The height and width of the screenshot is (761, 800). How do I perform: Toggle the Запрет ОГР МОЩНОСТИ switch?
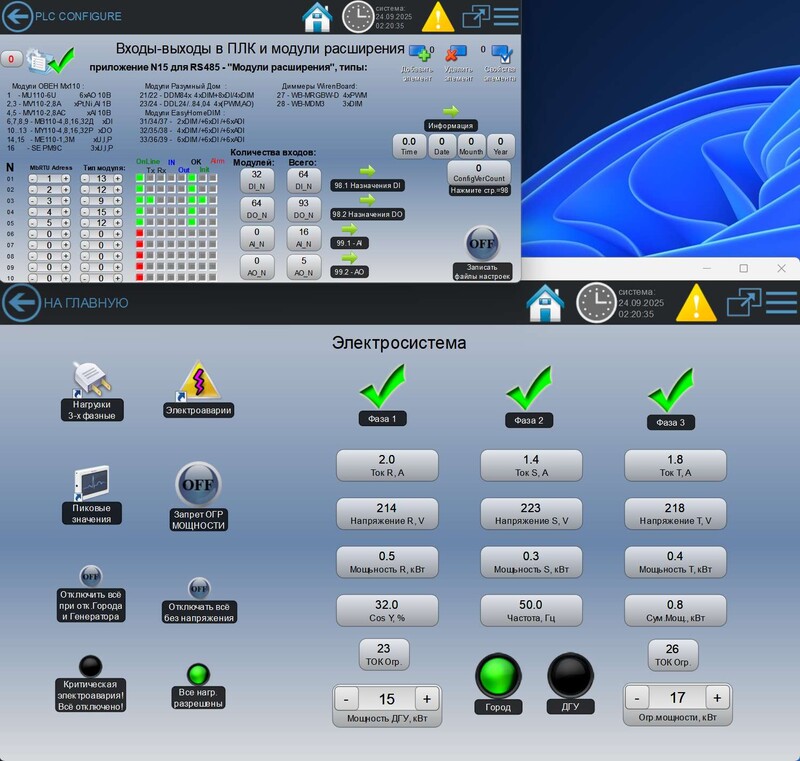point(197,485)
